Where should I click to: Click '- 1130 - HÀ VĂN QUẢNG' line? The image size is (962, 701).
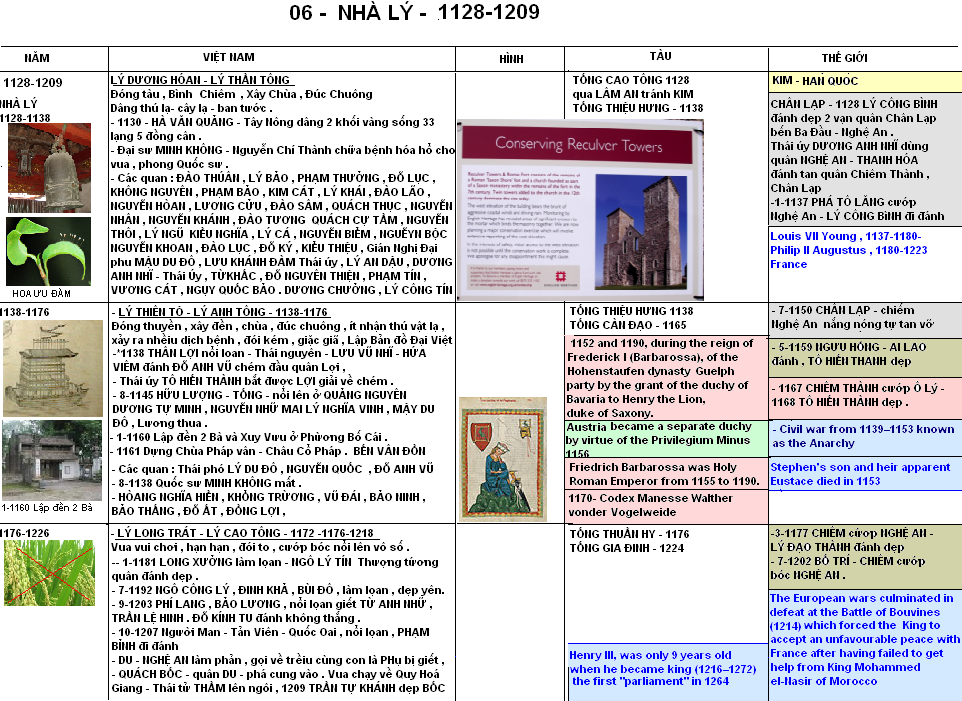pos(272,122)
